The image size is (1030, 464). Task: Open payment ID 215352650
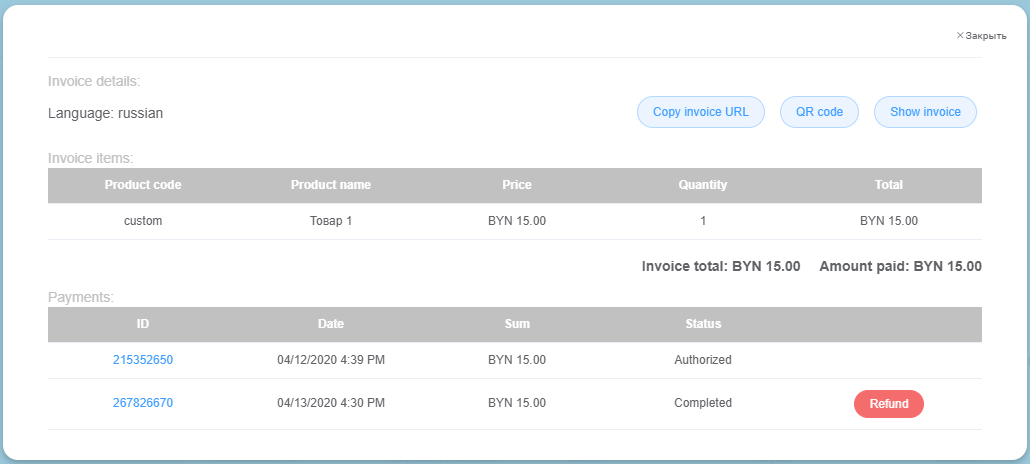143,360
